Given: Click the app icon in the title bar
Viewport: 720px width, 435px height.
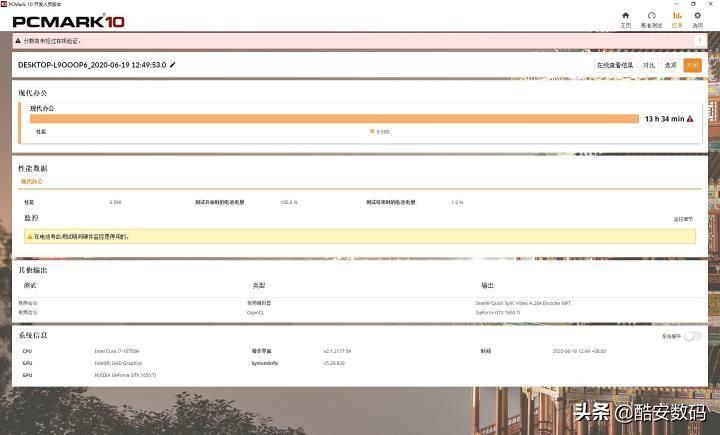Looking at the screenshot, I should (4, 4).
